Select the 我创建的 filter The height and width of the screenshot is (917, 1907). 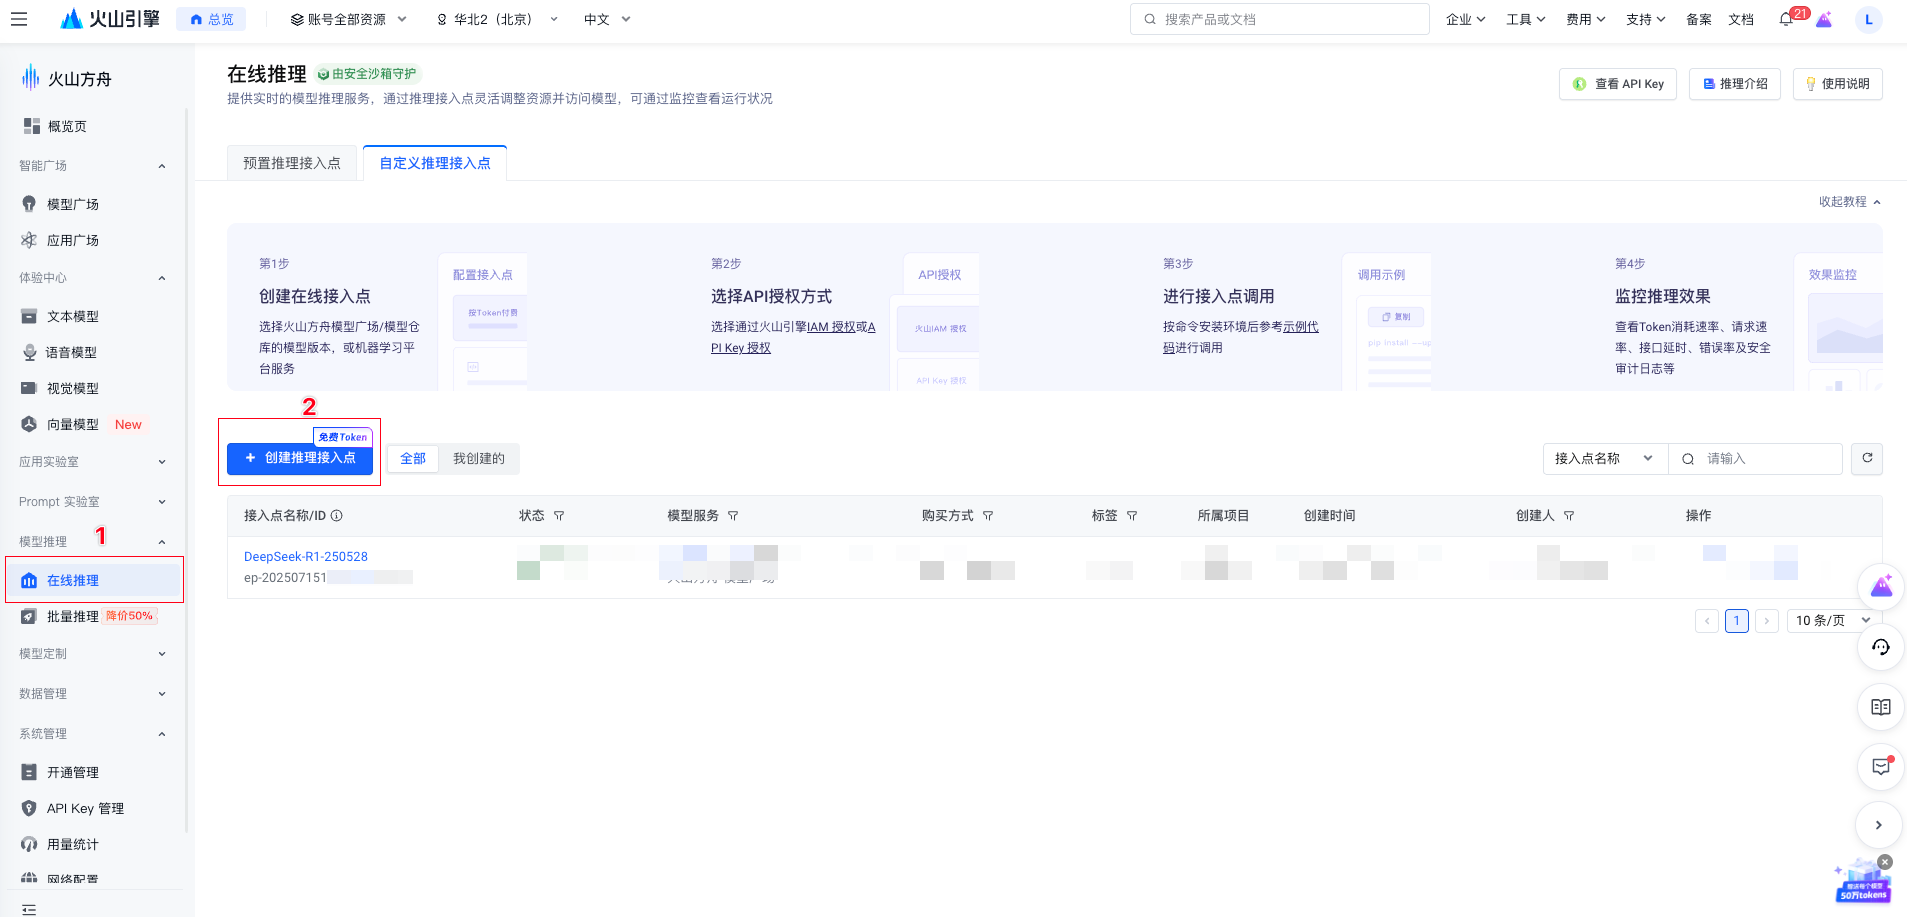click(479, 458)
